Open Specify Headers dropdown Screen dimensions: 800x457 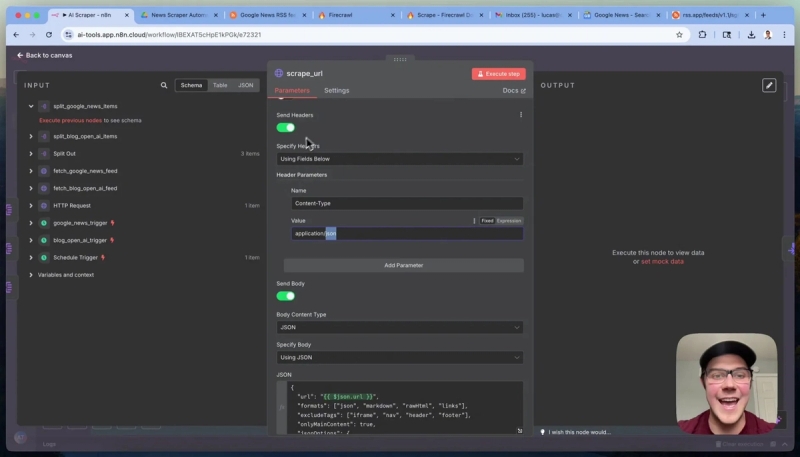pos(400,159)
